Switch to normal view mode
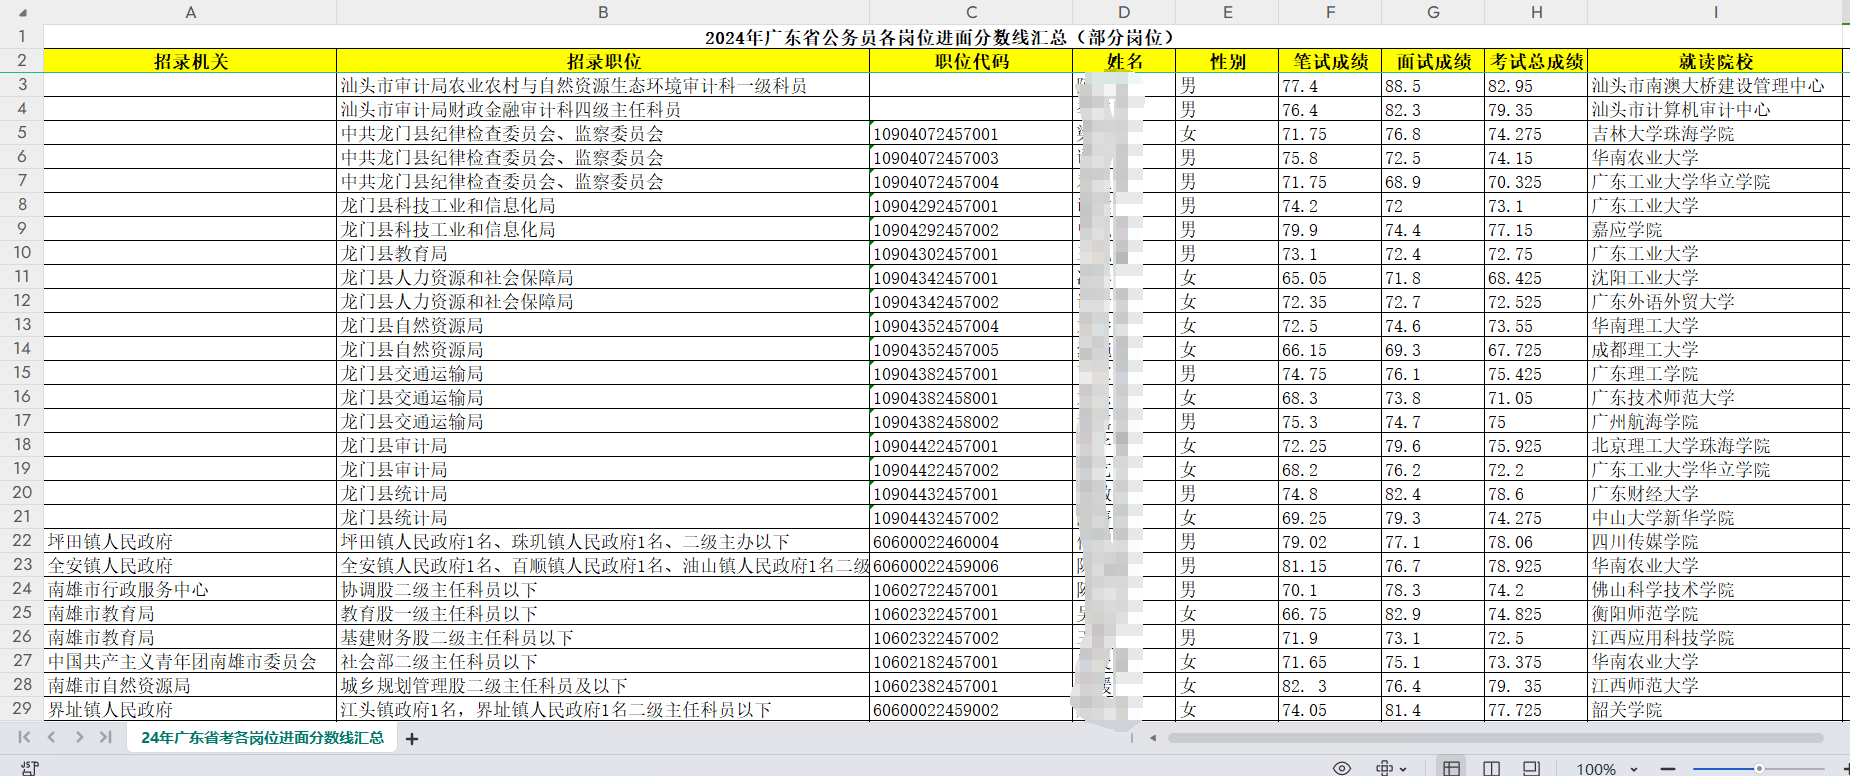This screenshot has width=1850, height=776. click(x=1451, y=768)
